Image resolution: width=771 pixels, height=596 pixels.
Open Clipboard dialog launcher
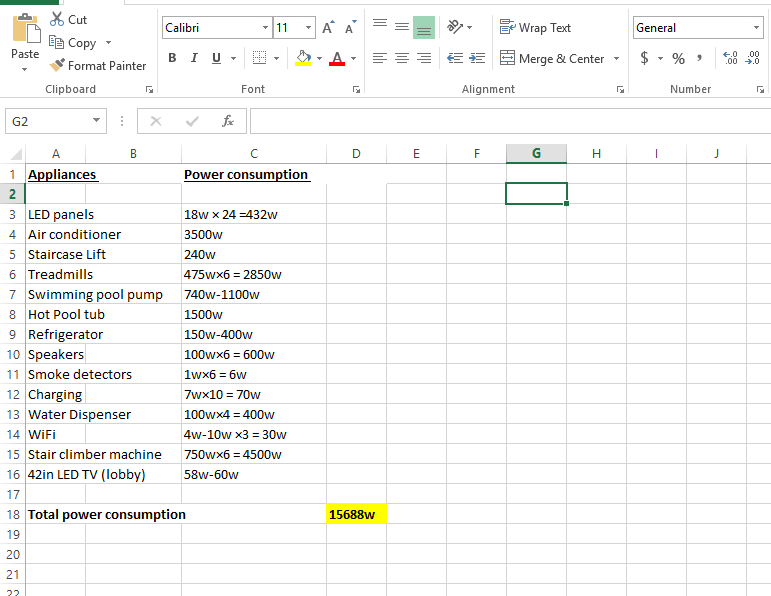149,89
